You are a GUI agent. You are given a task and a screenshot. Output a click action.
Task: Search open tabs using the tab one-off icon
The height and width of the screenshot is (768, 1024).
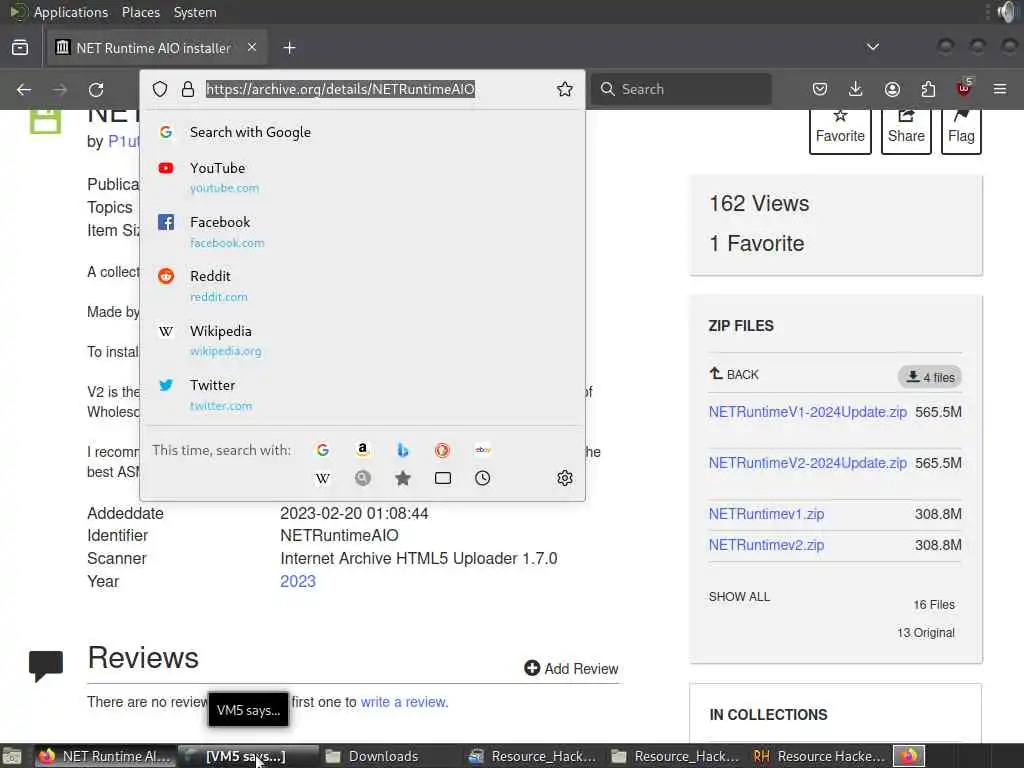(443, 479)
